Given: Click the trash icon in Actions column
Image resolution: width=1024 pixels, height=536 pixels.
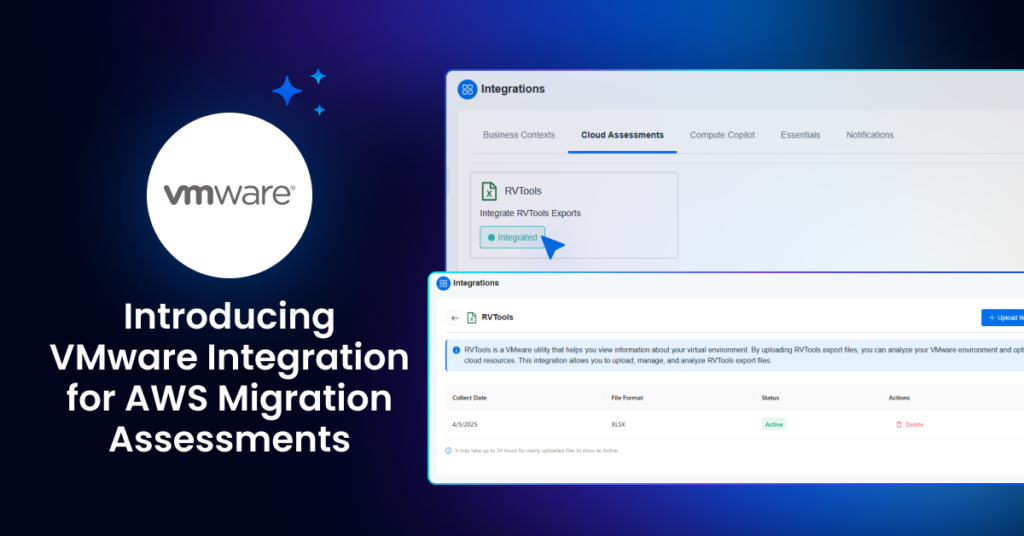Looking at the screenshot, I should pyautogui.click(x=899, y=424).
